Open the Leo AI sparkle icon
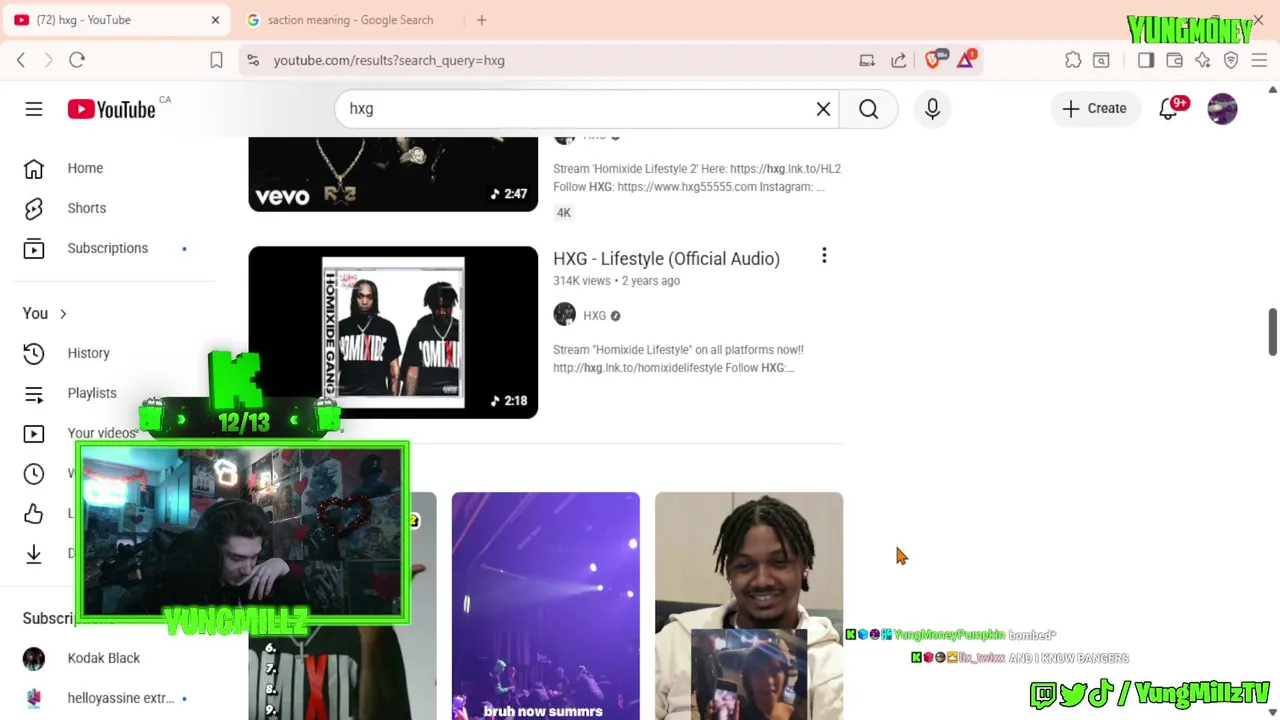 [x=1203, y=60]
